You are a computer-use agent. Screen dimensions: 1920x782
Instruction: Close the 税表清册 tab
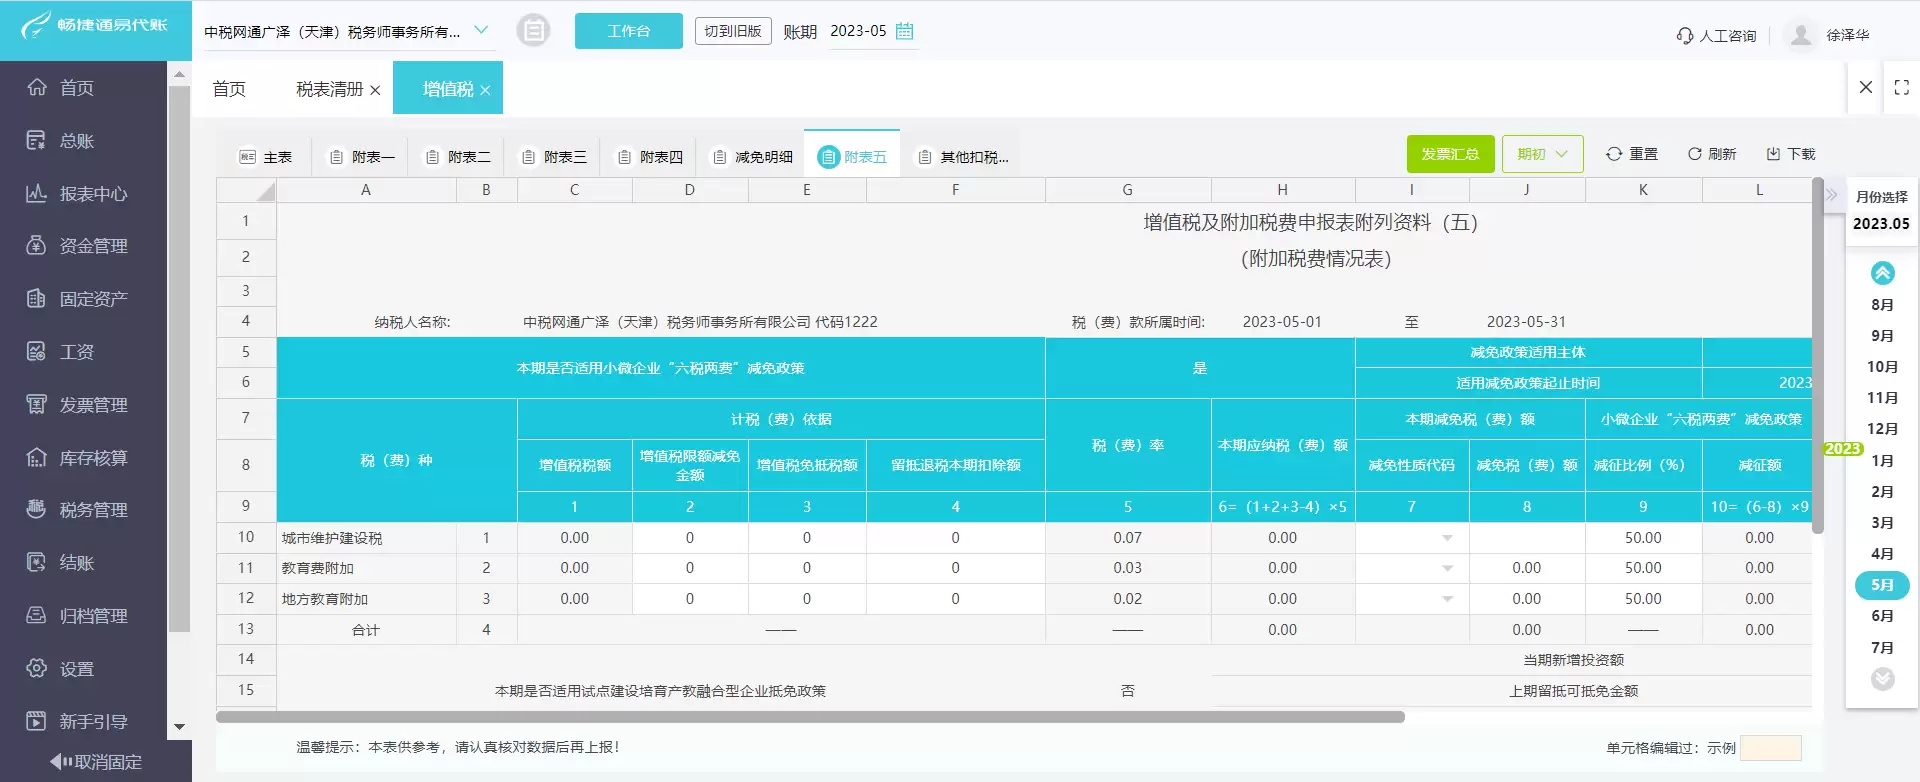pos(375,90)
